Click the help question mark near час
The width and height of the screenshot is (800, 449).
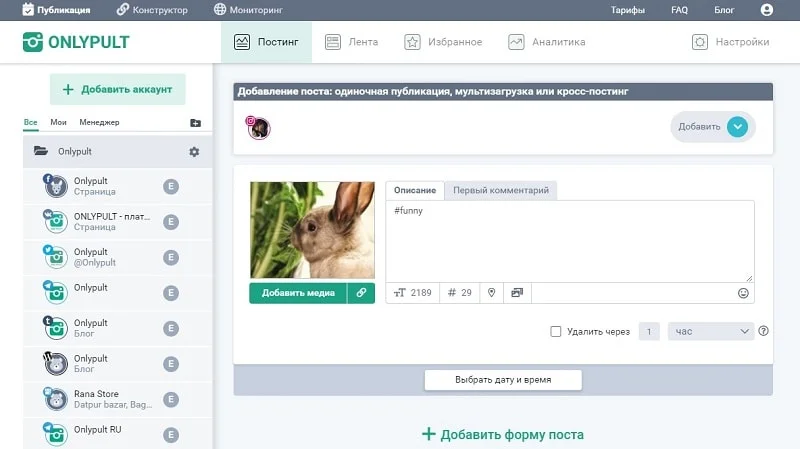click(x=764, y=331)
